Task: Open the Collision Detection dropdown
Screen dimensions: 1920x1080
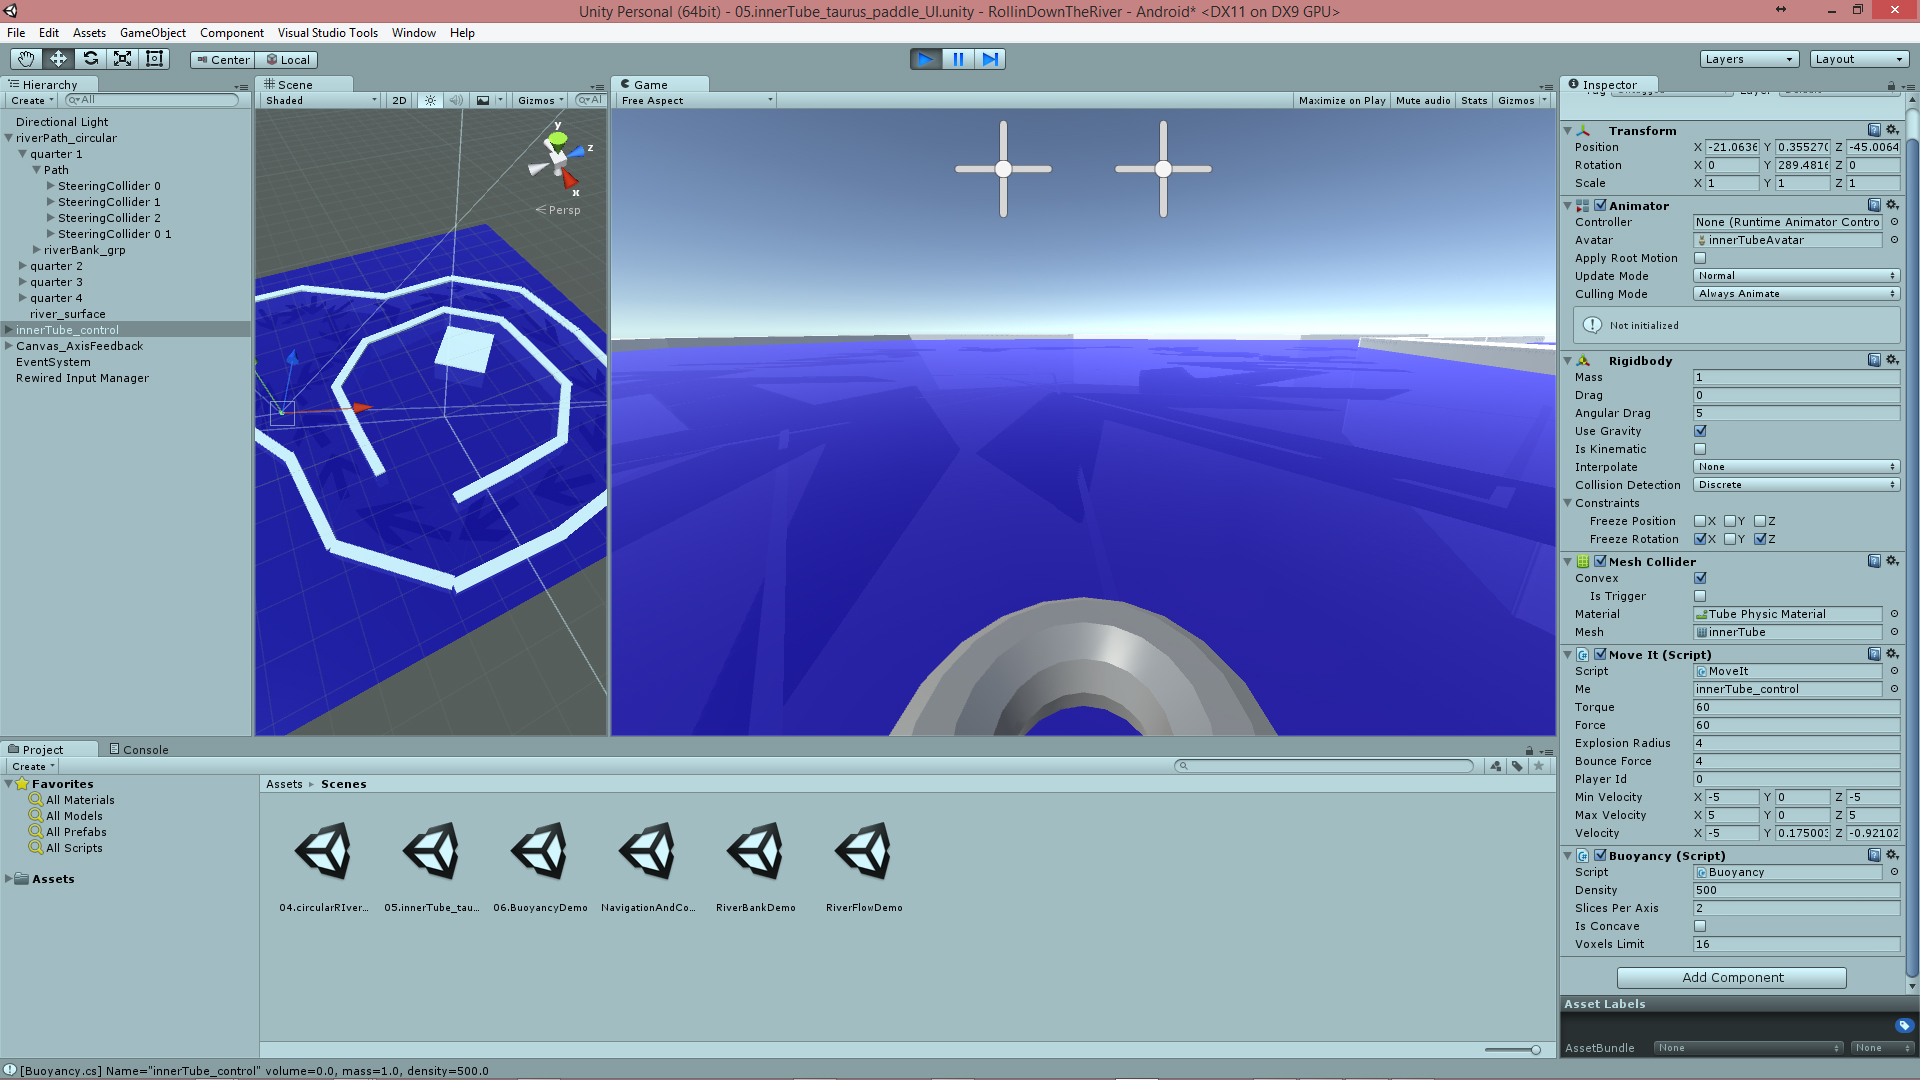Action: click(x=1796, y=485)
